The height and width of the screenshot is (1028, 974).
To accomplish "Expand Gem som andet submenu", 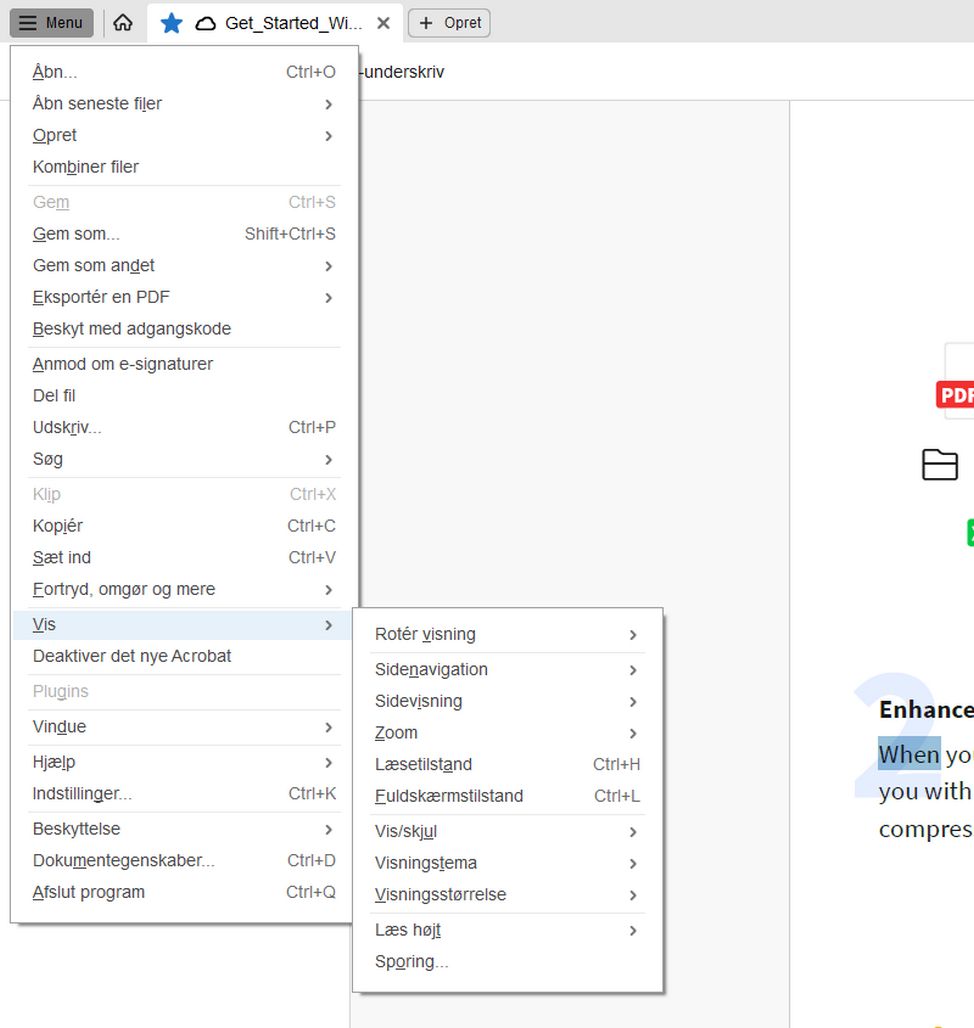I will click(x=184, y=265).
